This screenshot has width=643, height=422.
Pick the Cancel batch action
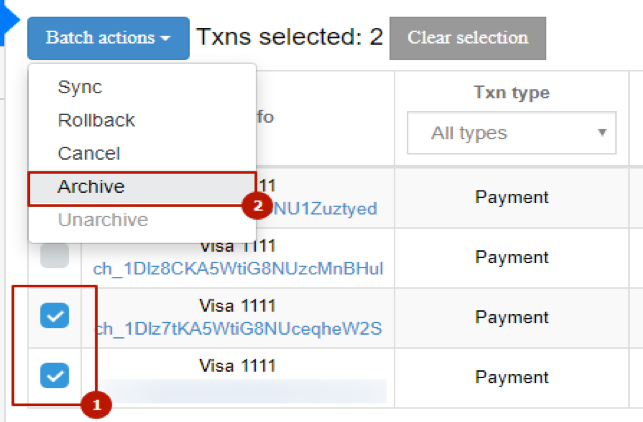click(x=89, y=153)
